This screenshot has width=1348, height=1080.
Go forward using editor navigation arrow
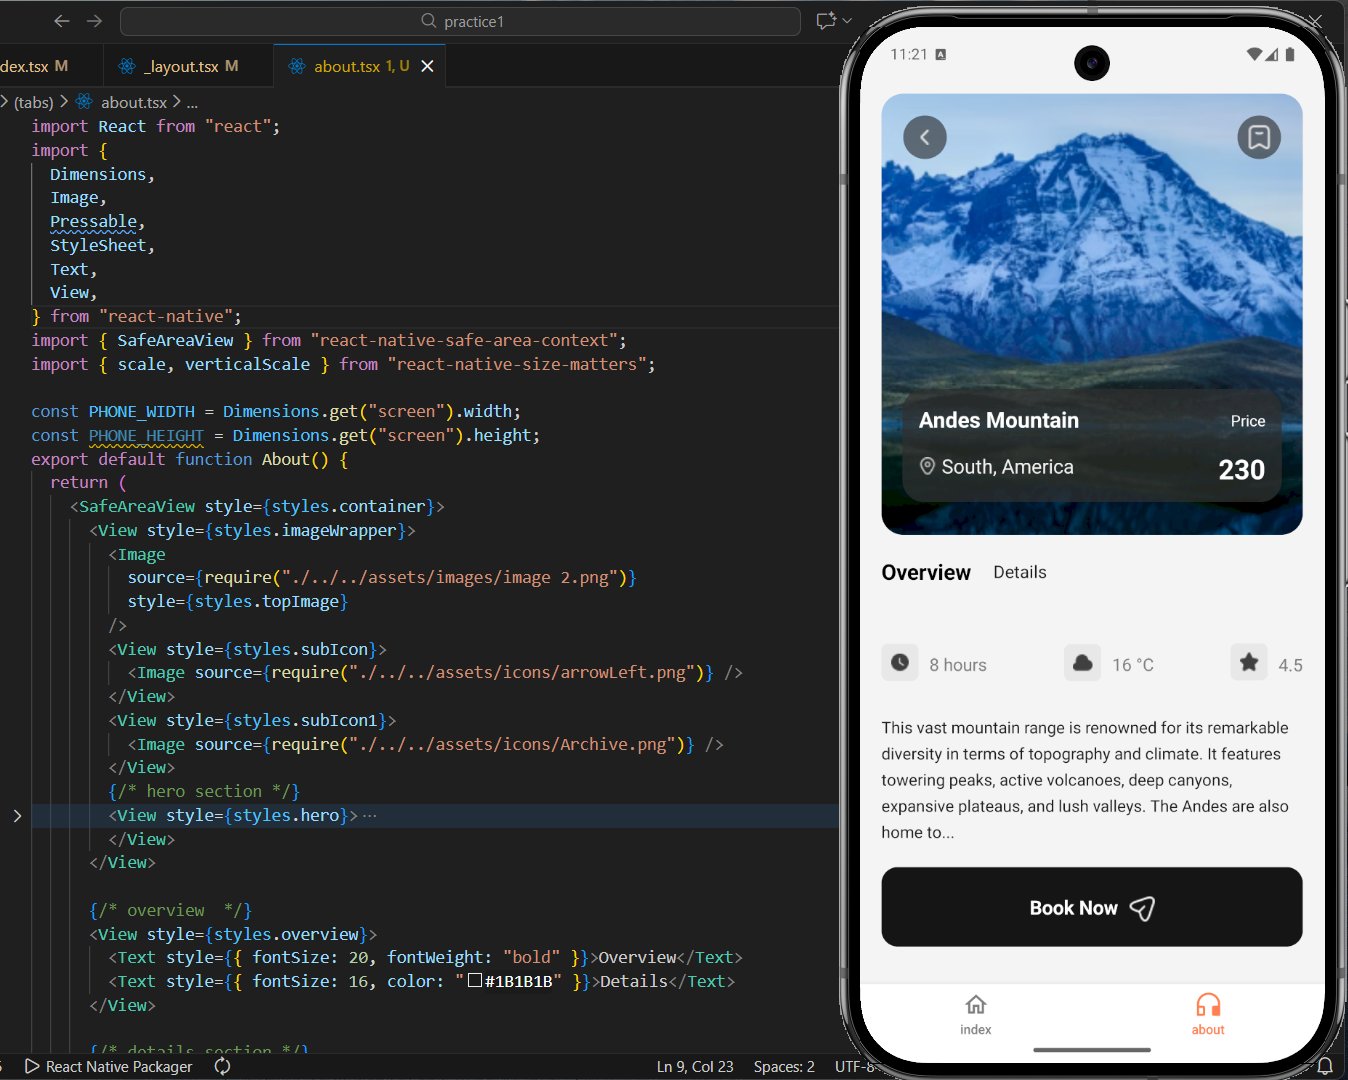[x=94, y=21]
